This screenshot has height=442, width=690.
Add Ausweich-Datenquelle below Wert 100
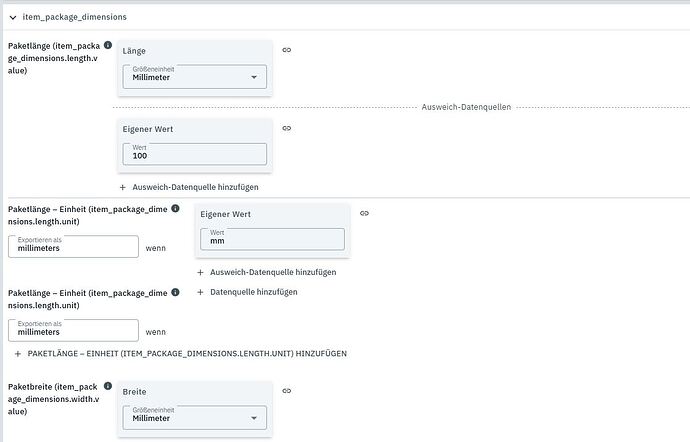(x=189, y=187)
